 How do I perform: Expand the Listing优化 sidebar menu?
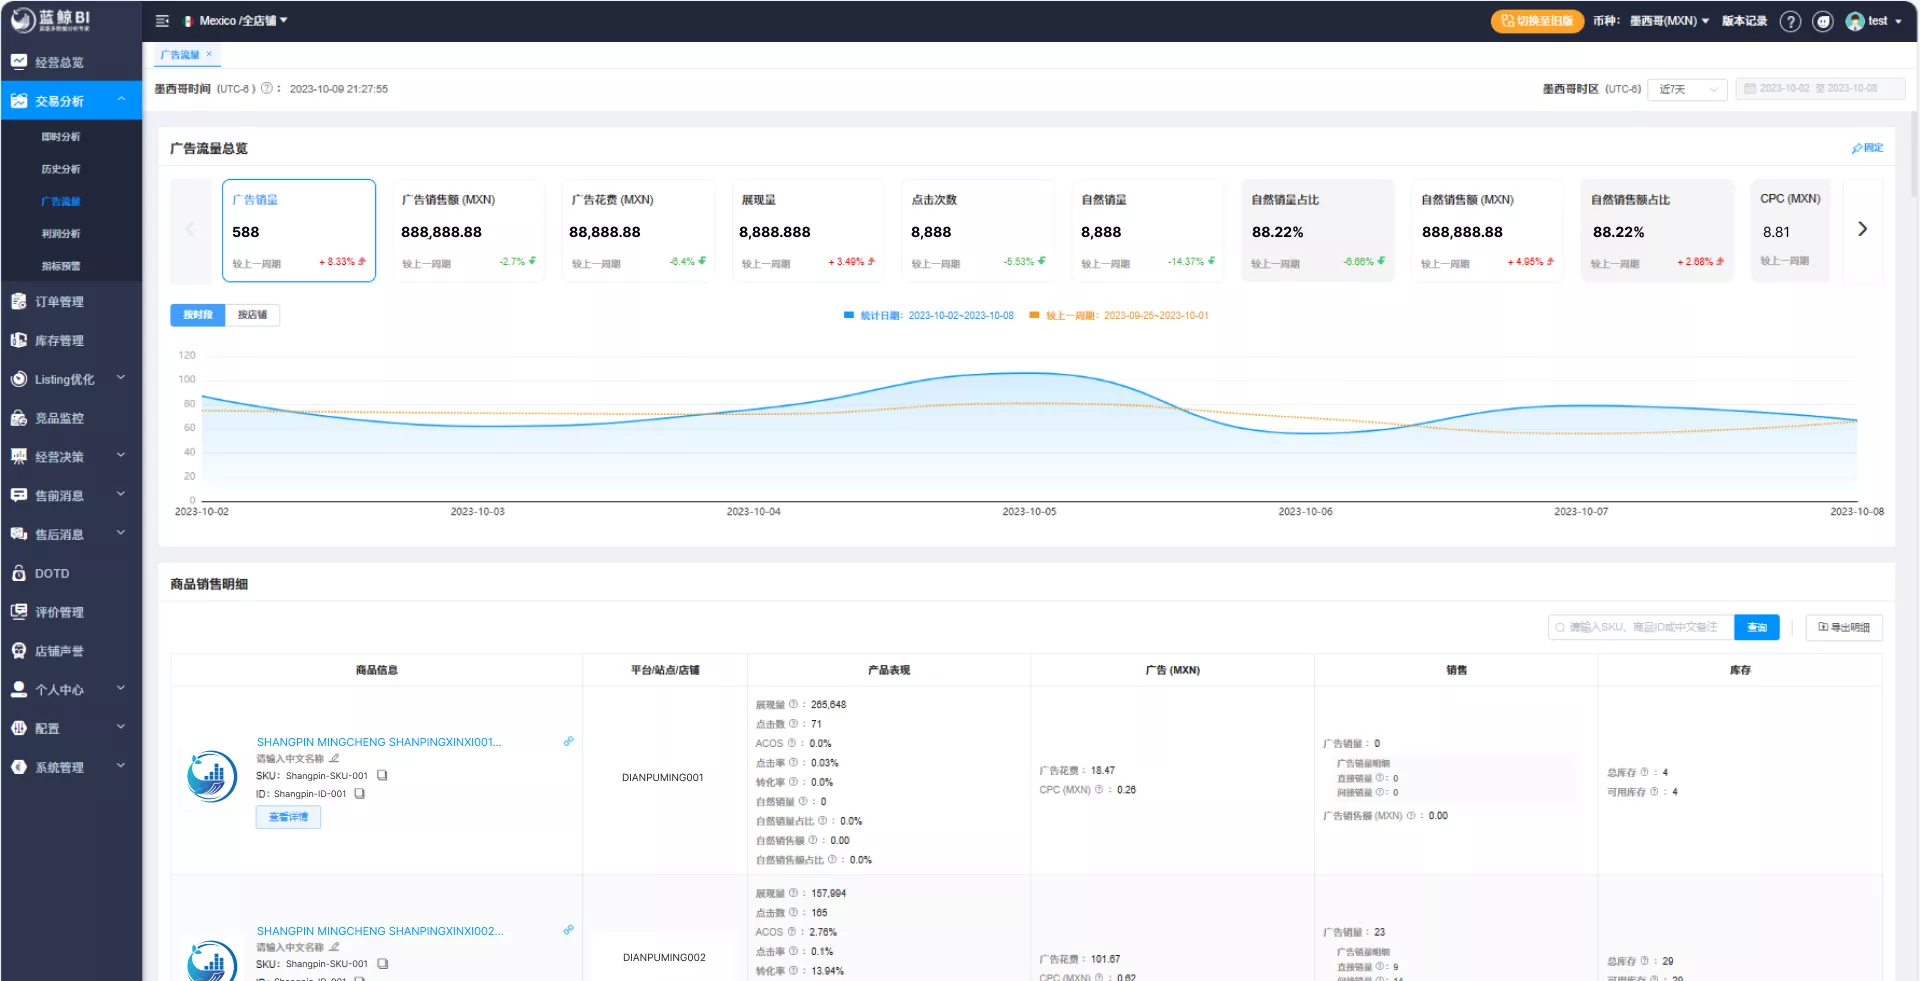(71, 379)
